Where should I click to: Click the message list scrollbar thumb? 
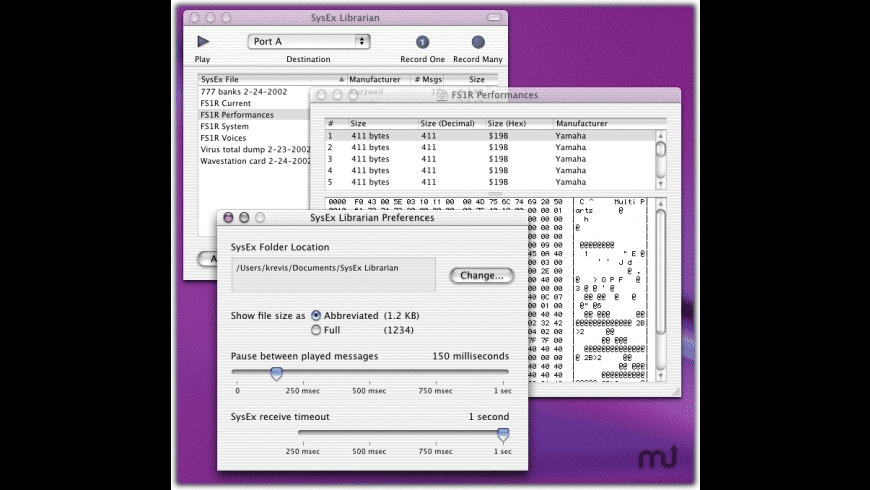[x=661, y=149]
